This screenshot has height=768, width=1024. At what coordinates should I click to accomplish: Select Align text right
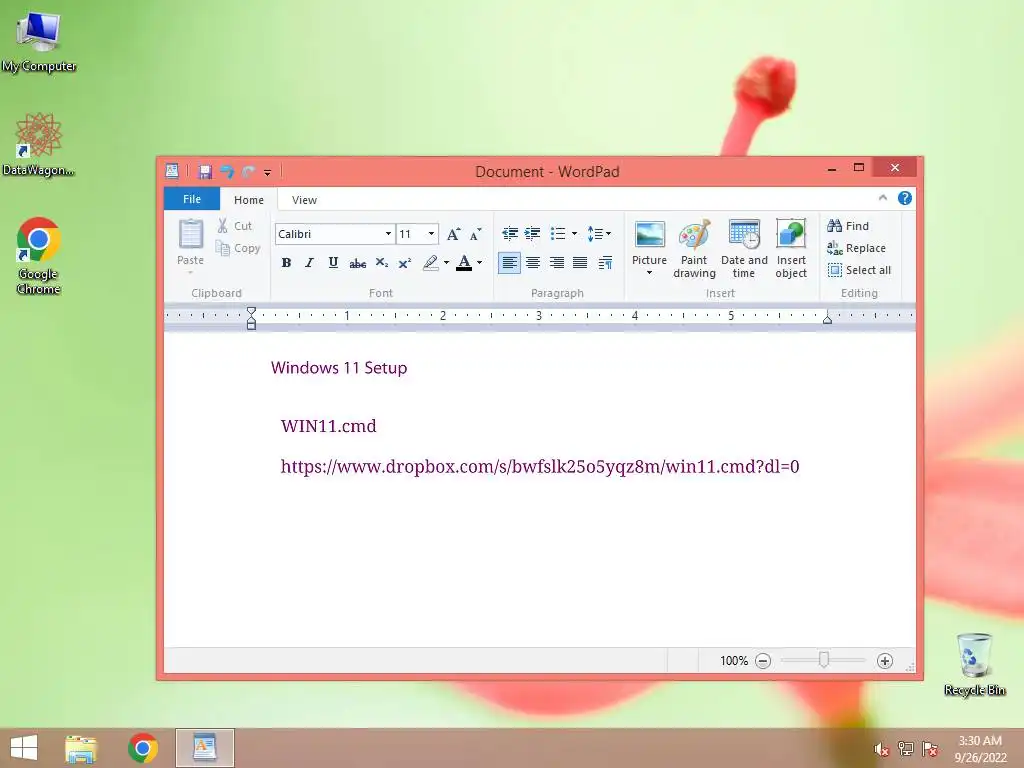556,263
